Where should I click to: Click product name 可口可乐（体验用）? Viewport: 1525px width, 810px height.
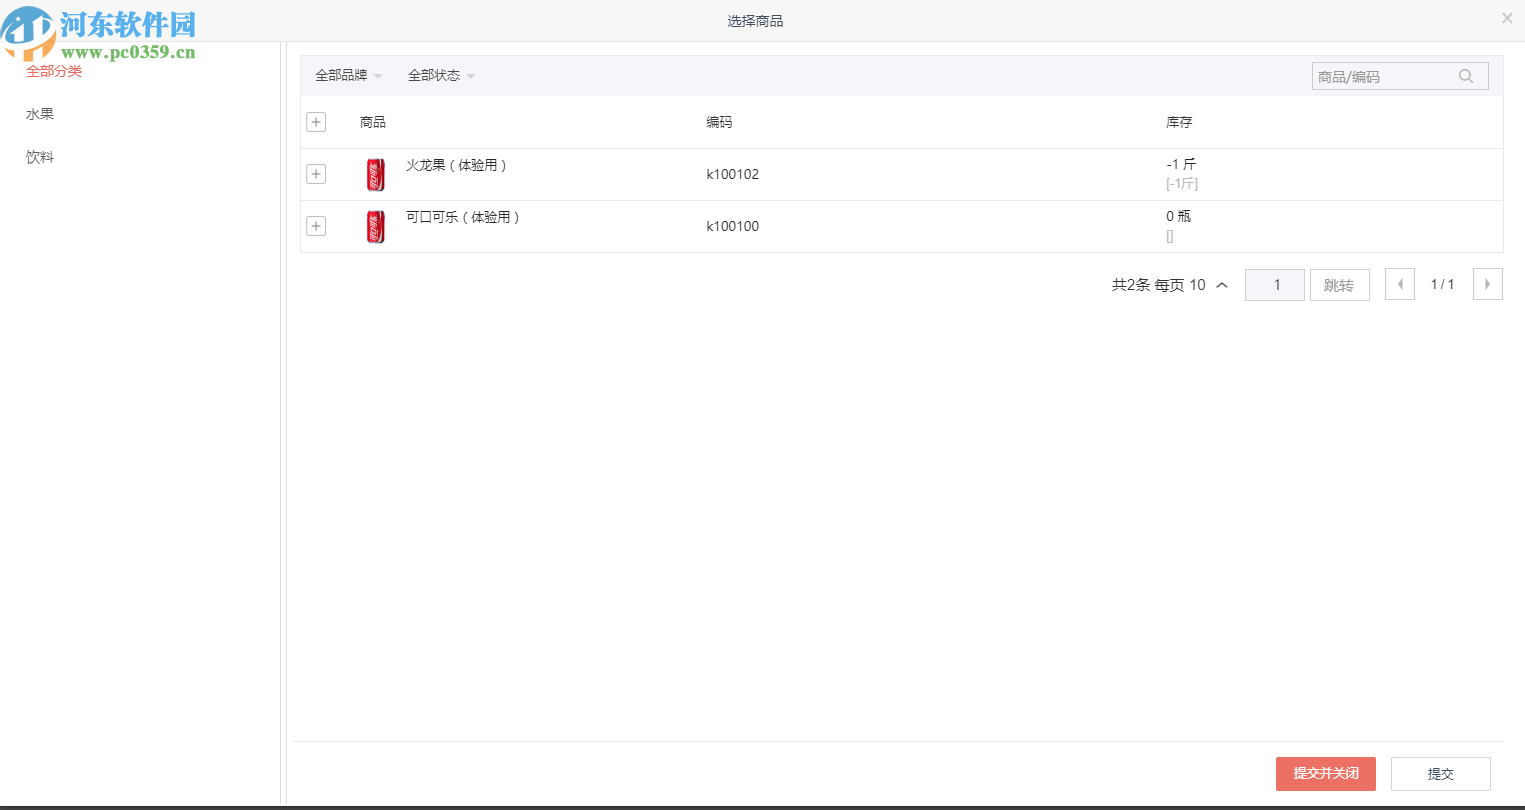pyautogui.click(x=463, y=217)
